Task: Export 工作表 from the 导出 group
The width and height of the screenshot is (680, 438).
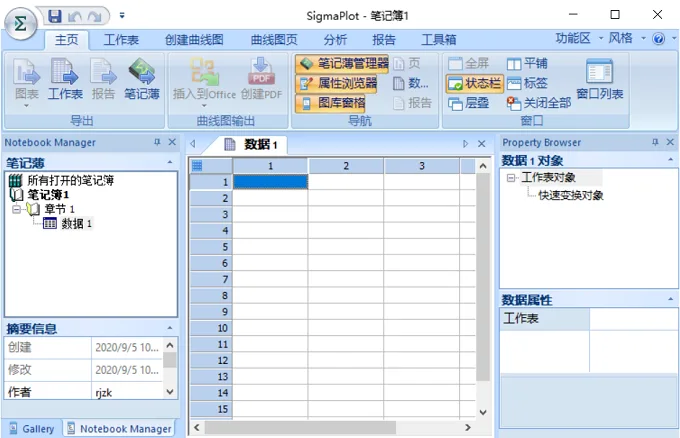Action: click(x=65, y=79)
